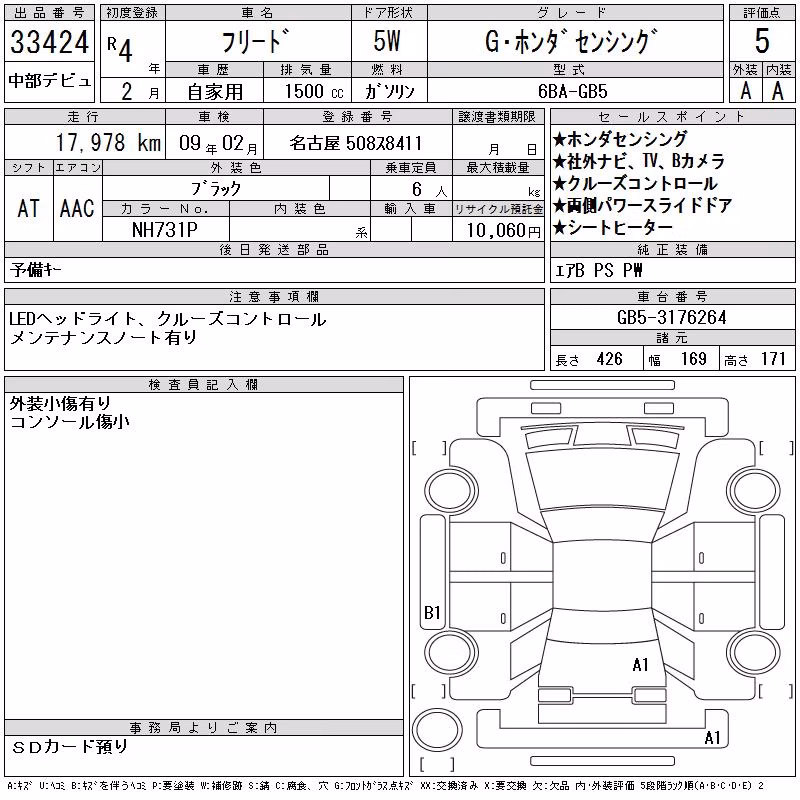Click inspector note 外装小傷有り
This screenshot has width=800, height=800.
(x=60, y=403)
